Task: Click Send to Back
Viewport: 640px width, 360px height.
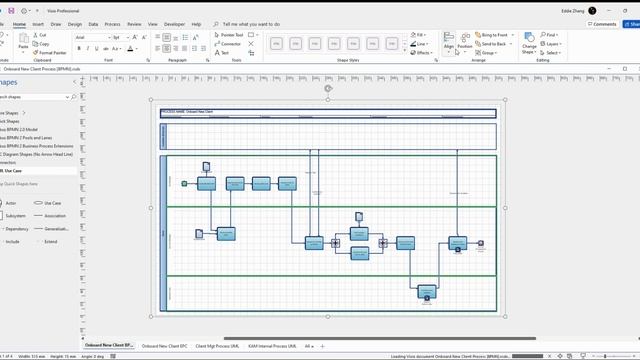Action: pyautogui.click(x=491, y=44)
